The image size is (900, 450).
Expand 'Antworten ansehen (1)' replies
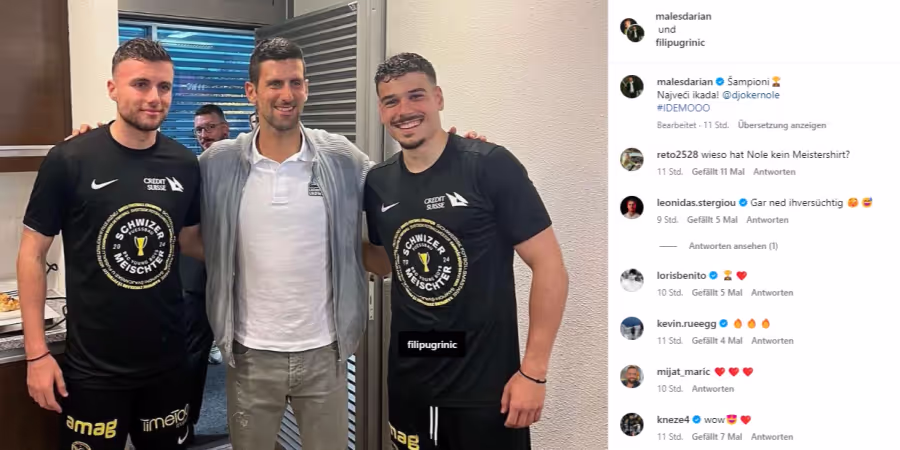tap(733, 246)
